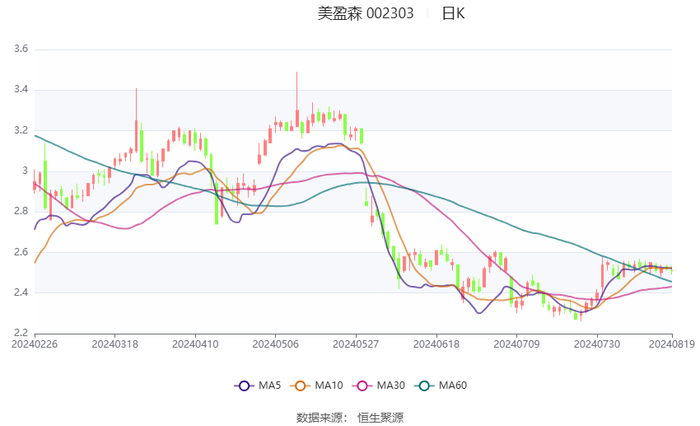
Task: Click the 20240709 date axis label
Action: 512,344
